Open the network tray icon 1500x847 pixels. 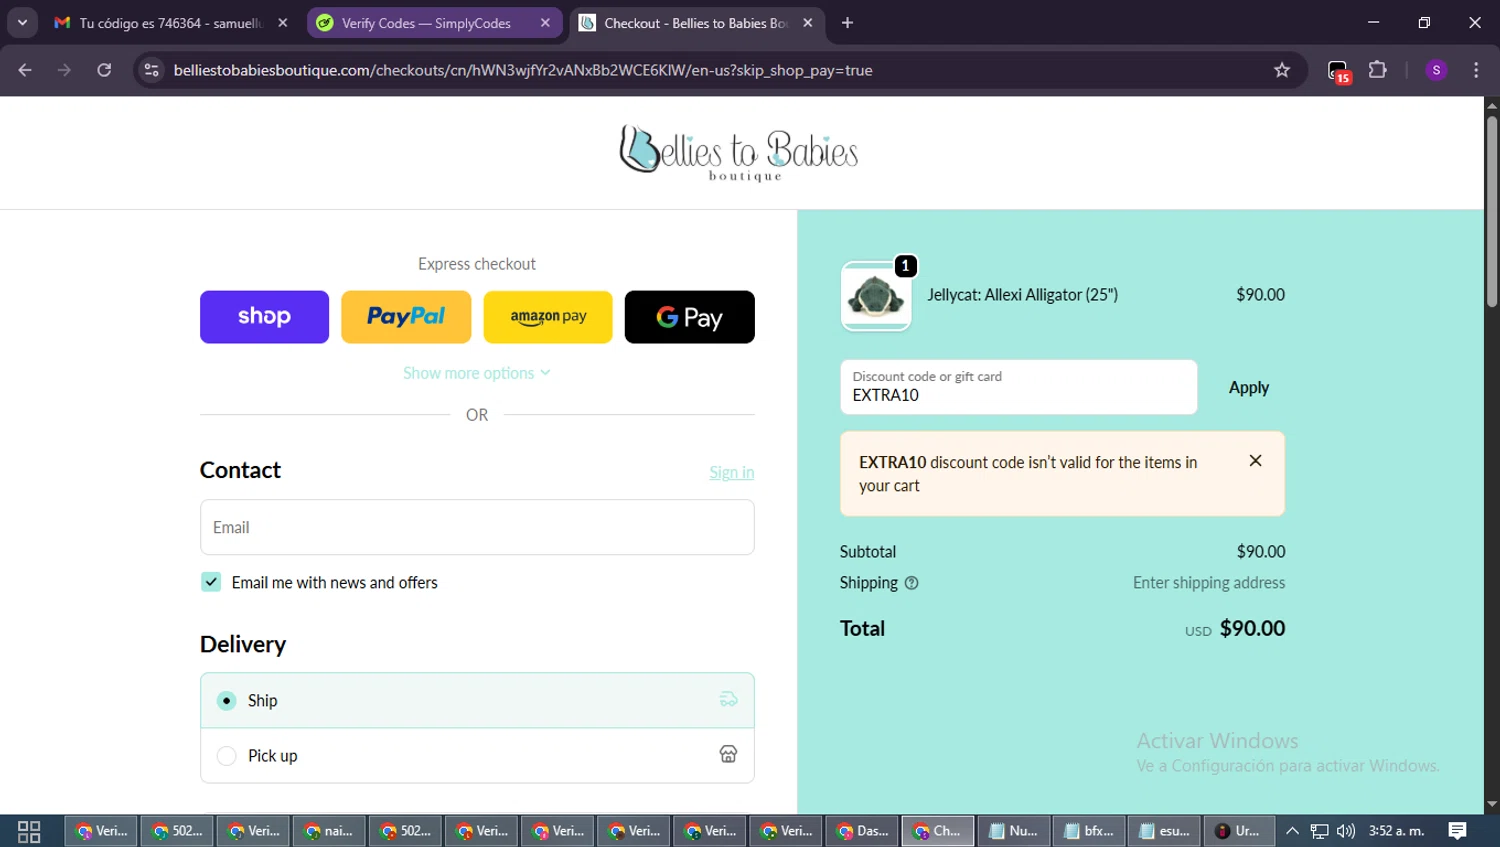pyautogui.click(x=1320, y=831)
